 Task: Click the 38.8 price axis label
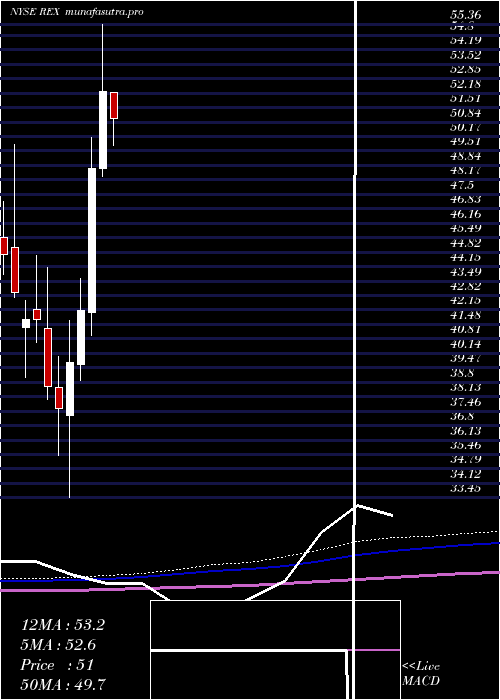pos(462,372)
